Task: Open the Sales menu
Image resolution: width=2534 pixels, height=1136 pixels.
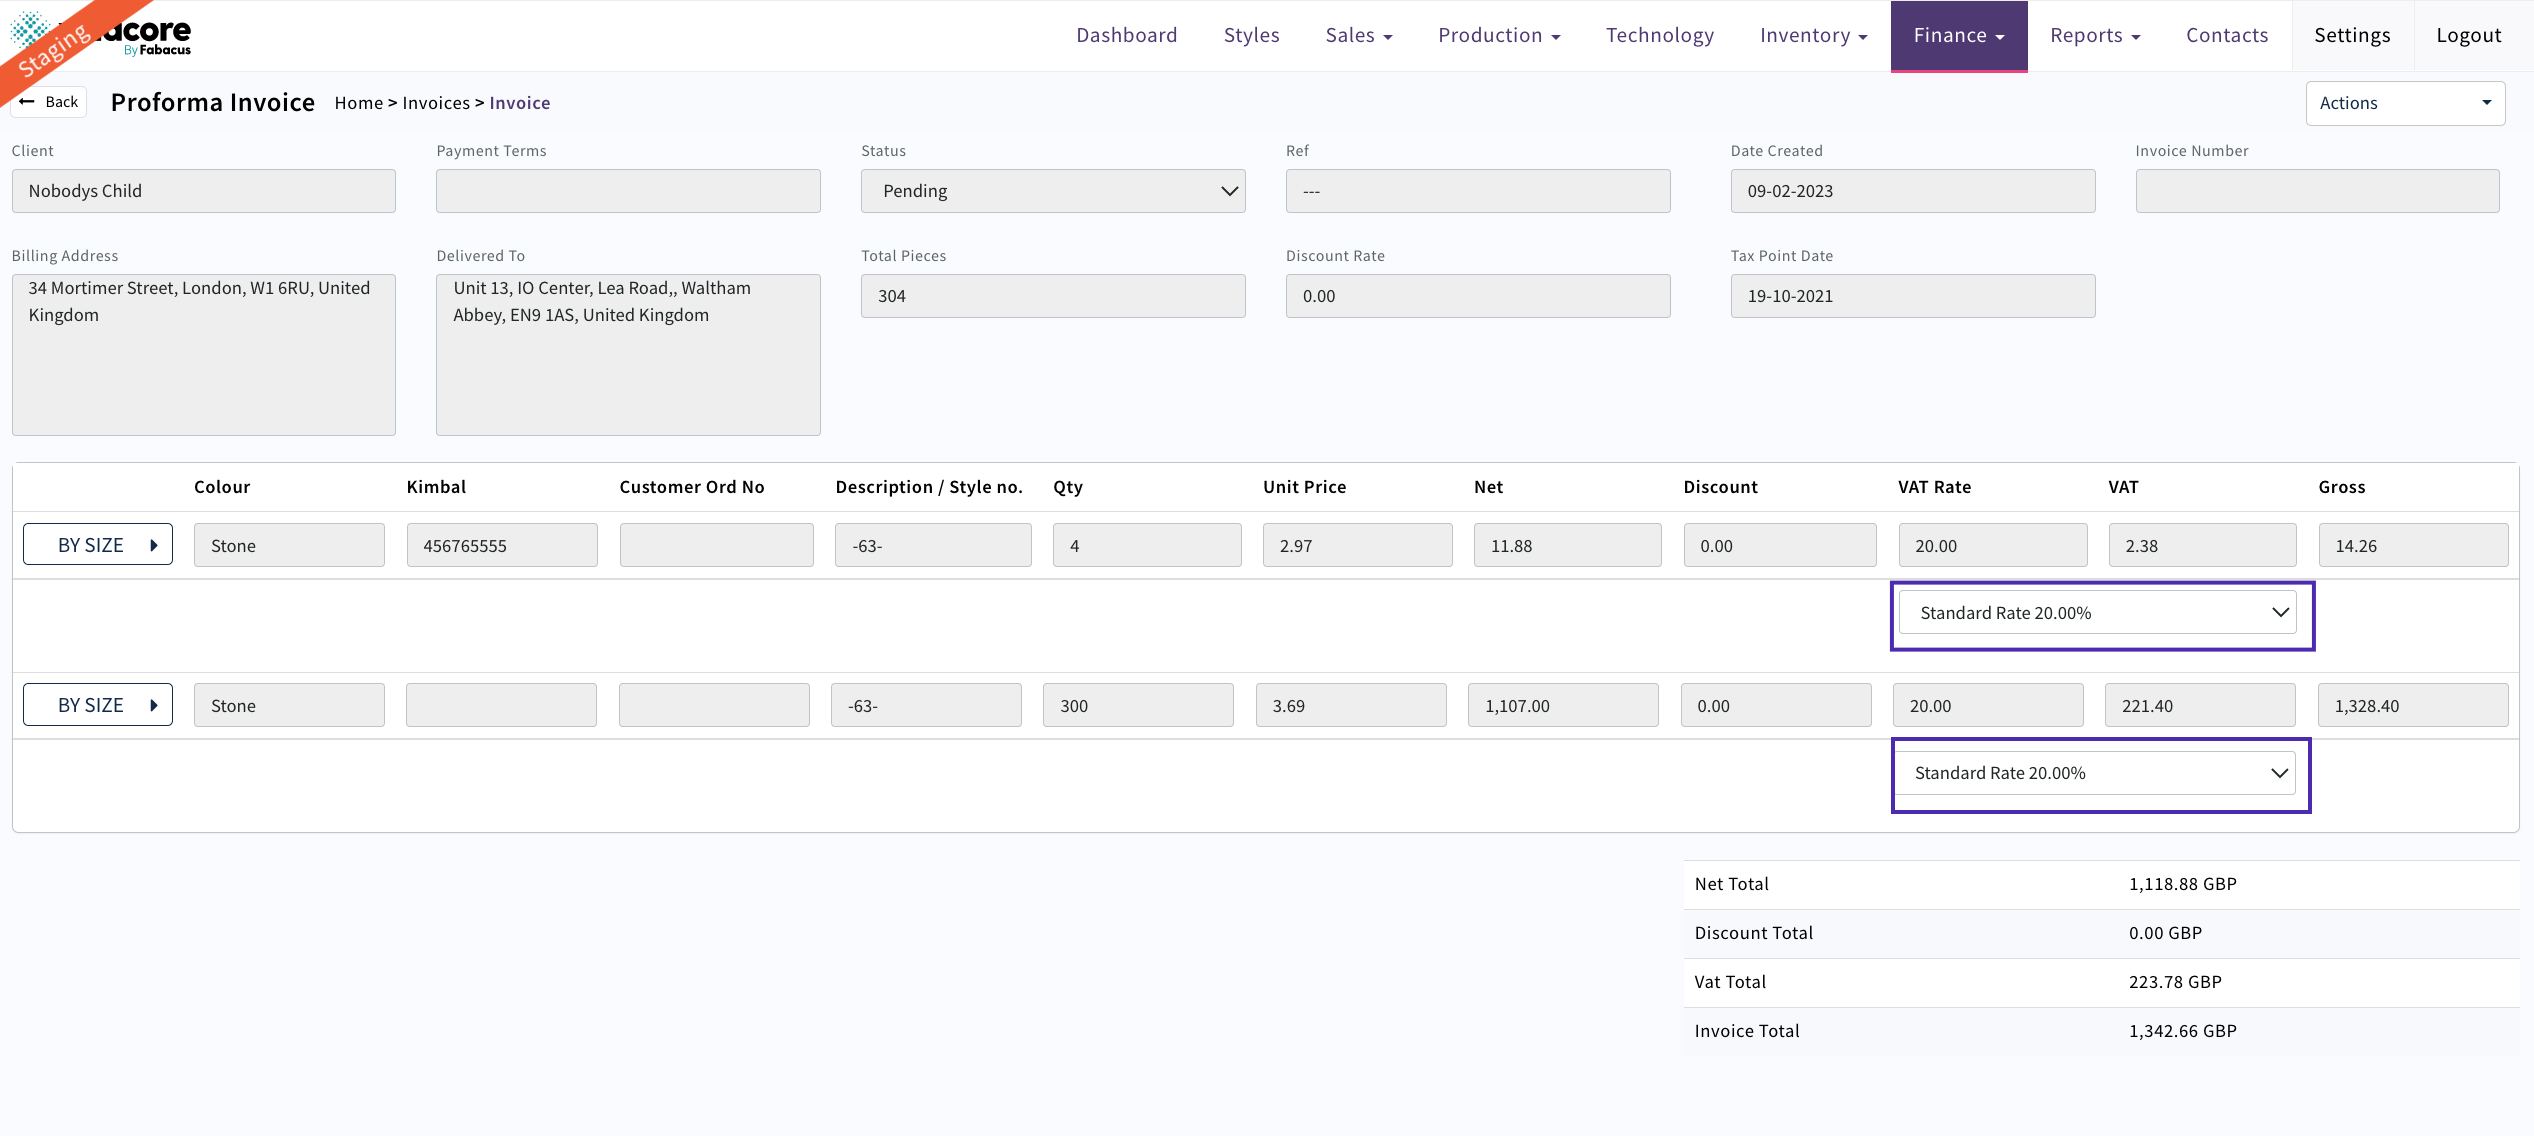Action: (1358, 36)
